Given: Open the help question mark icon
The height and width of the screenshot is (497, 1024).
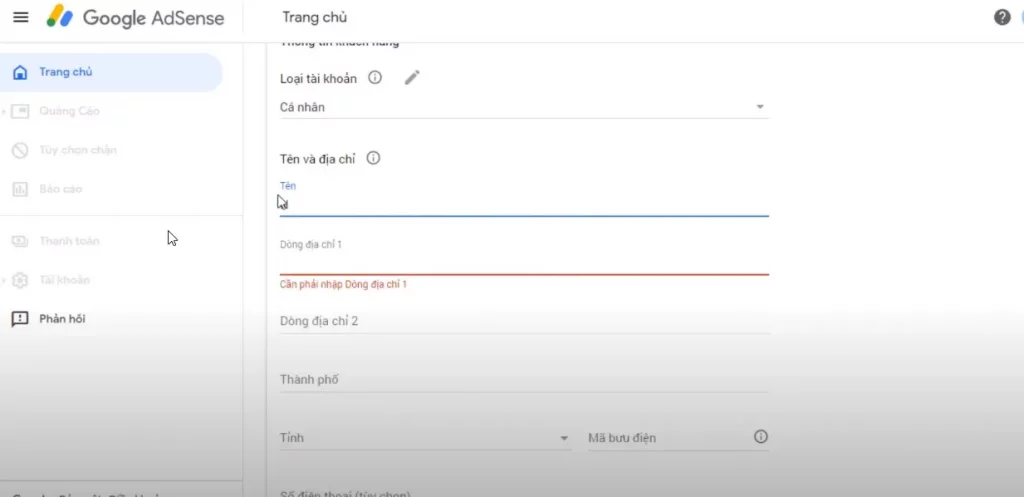Looking at the screenshot, I should point(1002,18).
